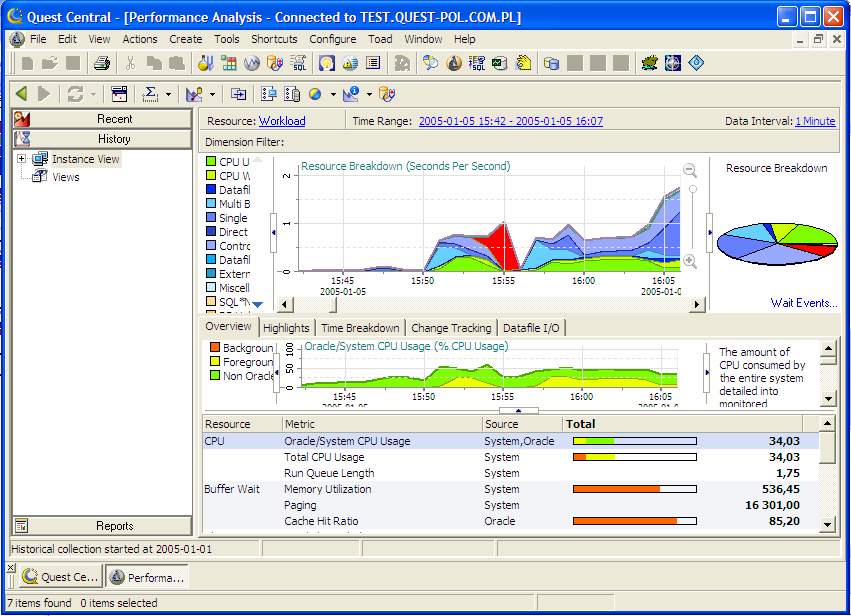Expand the Instance View tree node
Viewport: 851px width, 616px height.
click(21, 159)
